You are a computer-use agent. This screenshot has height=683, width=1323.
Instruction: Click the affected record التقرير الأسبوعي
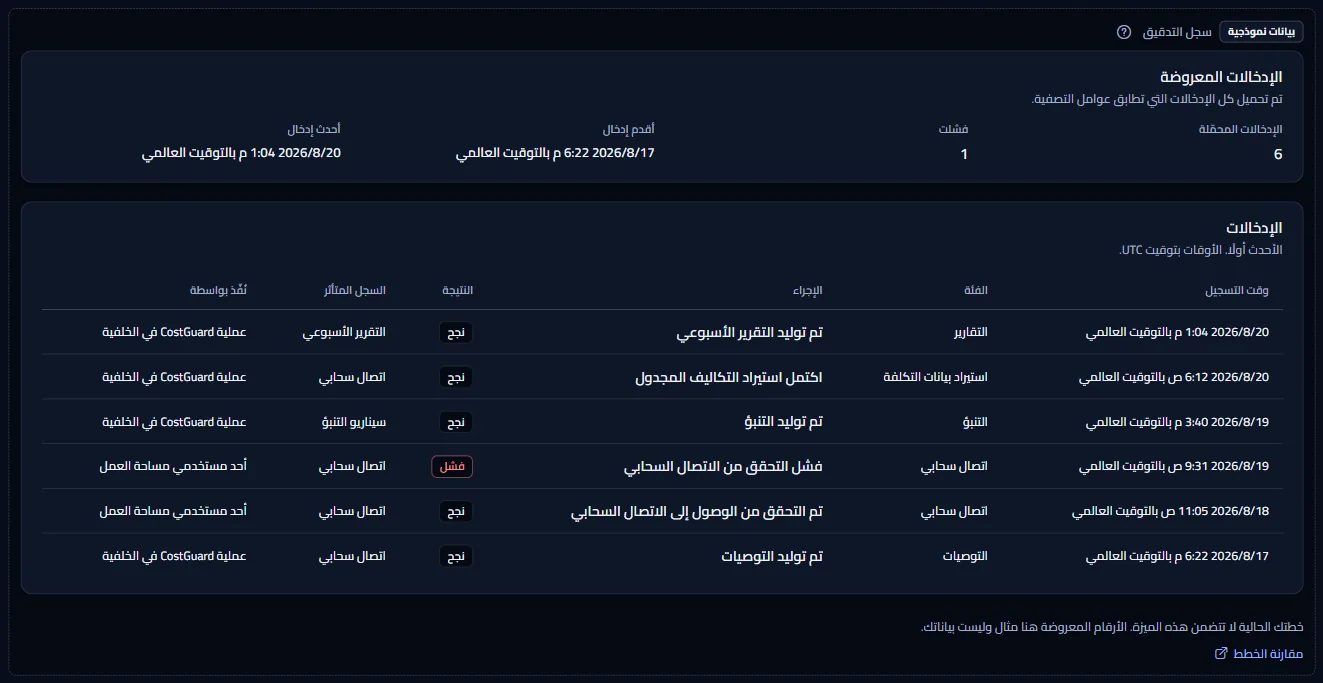pos(344,333)
